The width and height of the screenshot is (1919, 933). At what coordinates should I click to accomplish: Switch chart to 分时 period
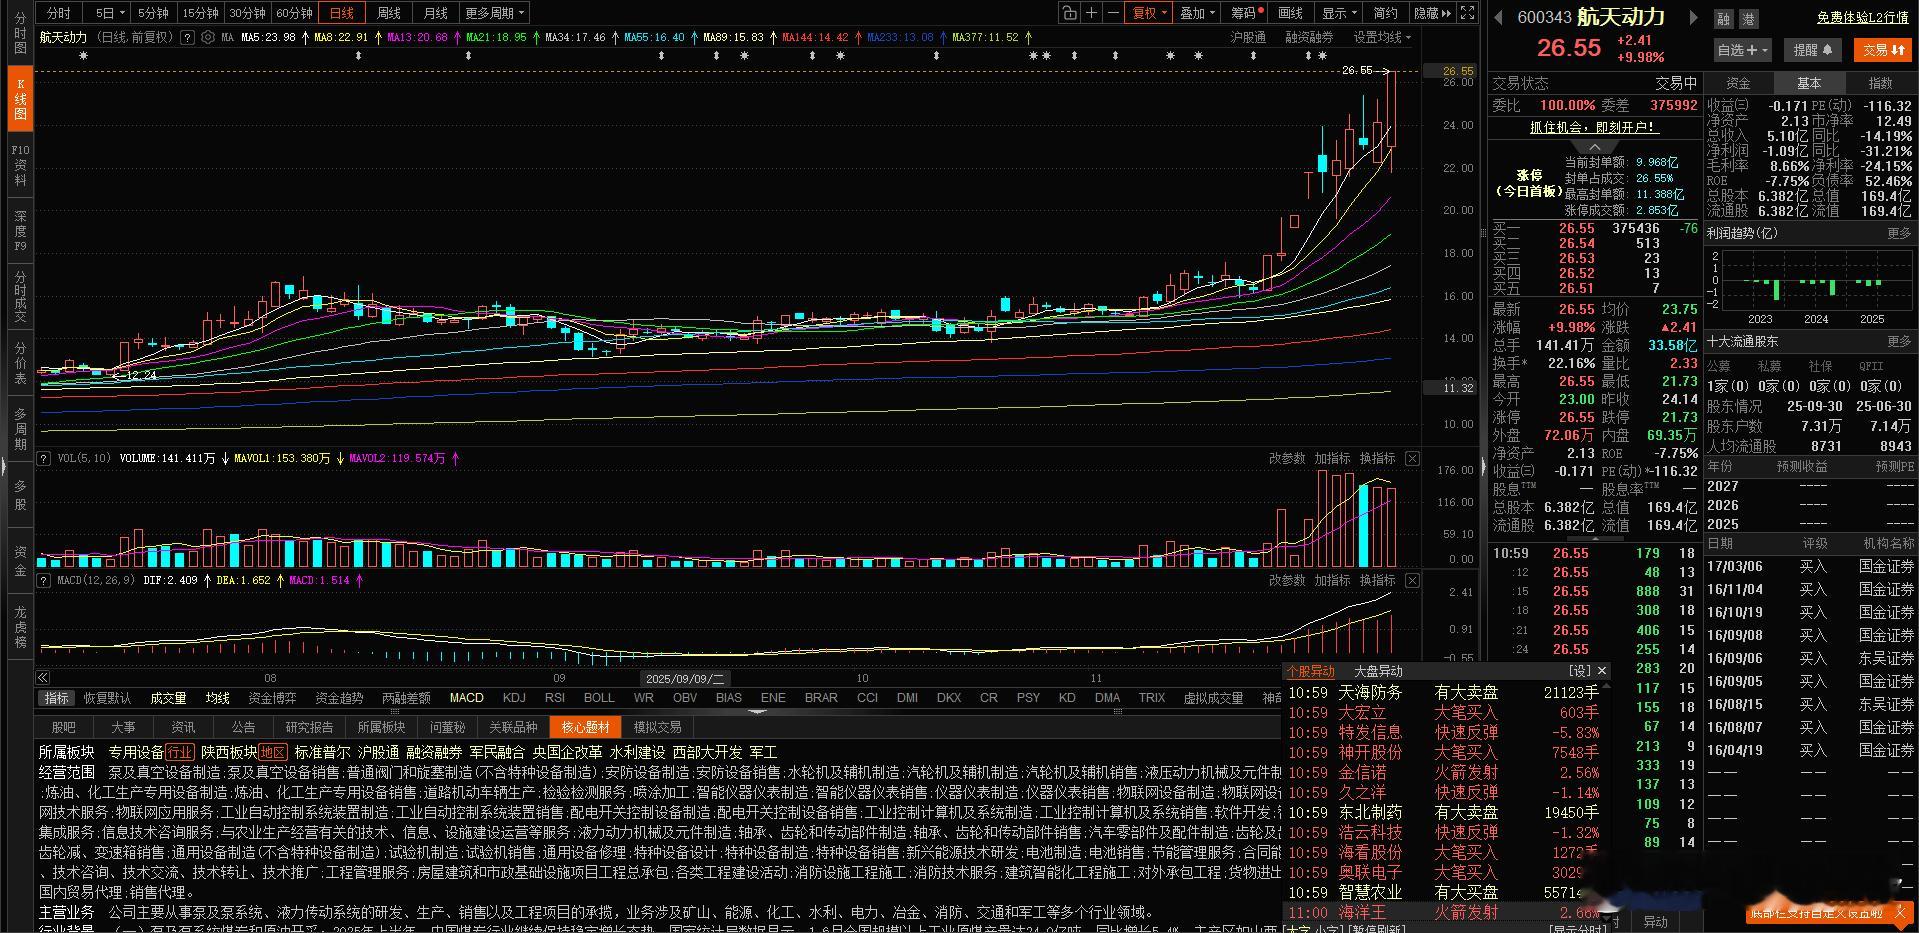coord(59,13)
